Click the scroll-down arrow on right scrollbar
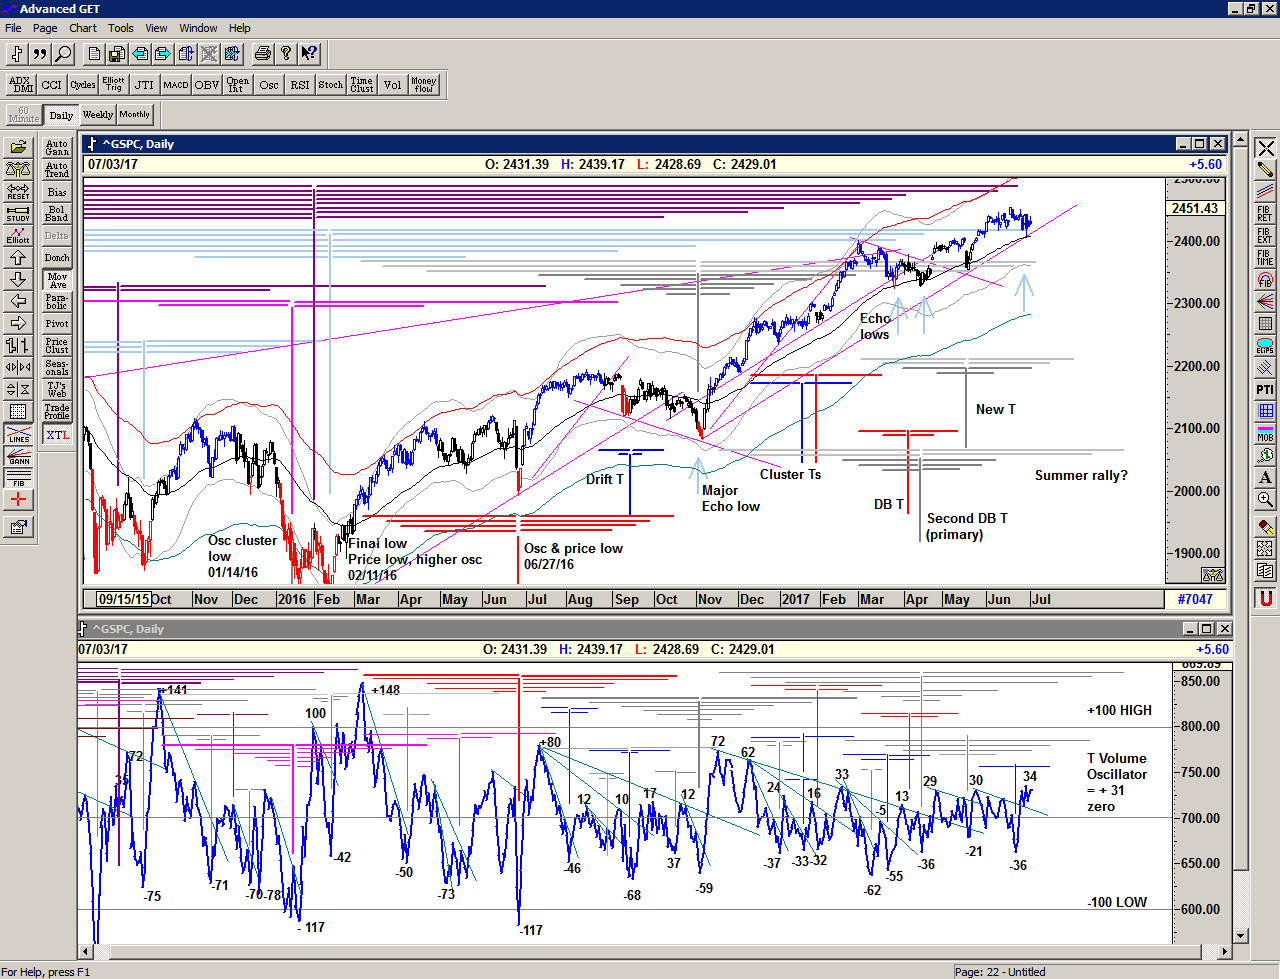The image size is (1280, 979). tap(1241, 936)
